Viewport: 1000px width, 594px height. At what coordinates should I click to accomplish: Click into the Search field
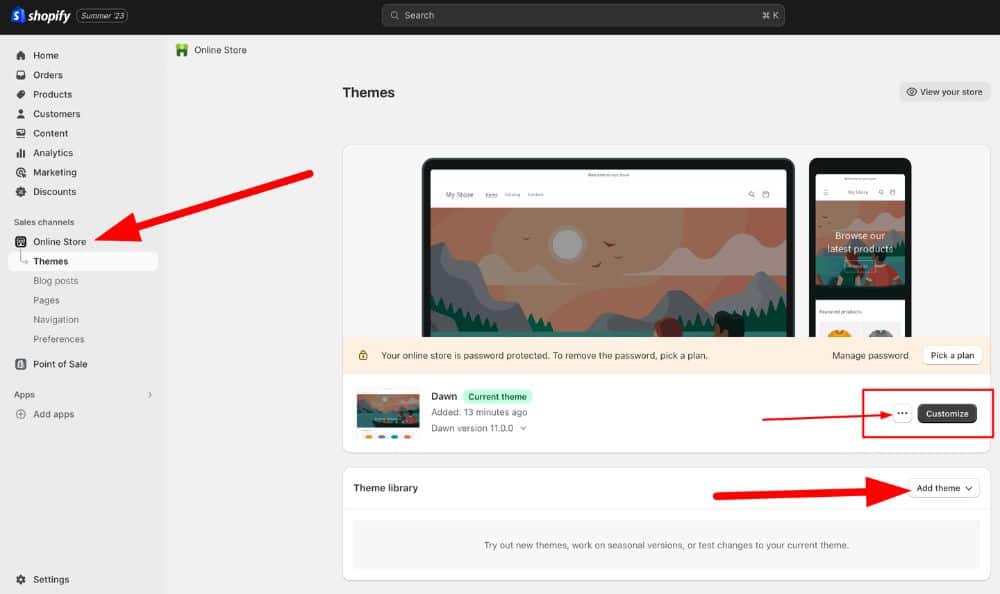(x=585, y=16)
